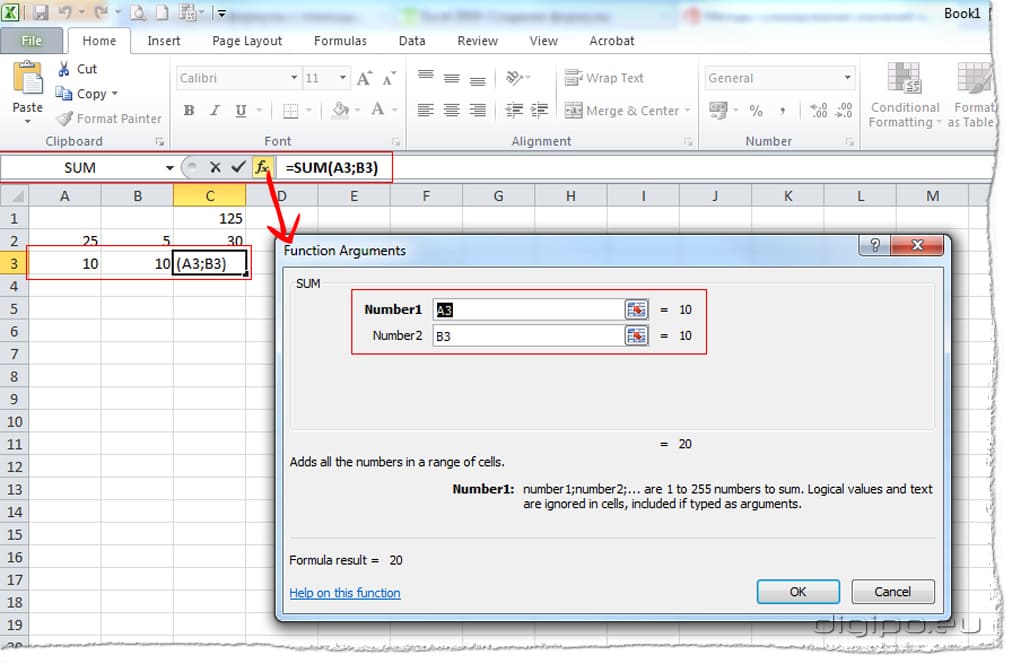Click the Enter checkmark in formula bar

pos(237,168)
